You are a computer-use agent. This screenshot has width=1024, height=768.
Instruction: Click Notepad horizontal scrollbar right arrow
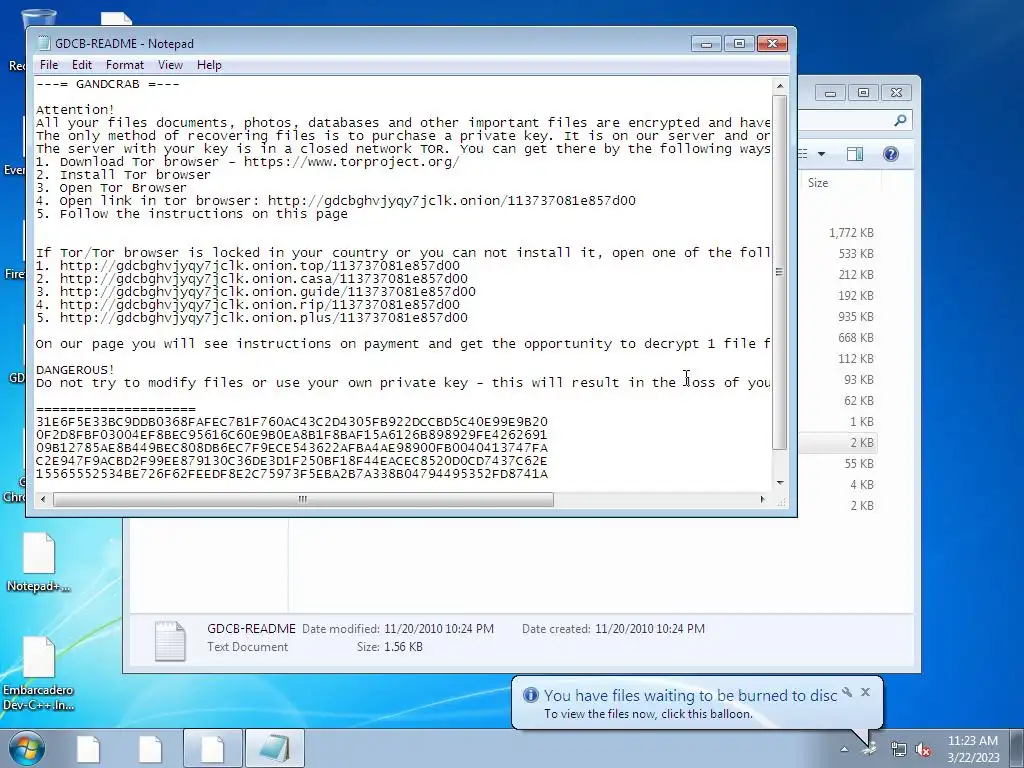click(x=762, y=500)
